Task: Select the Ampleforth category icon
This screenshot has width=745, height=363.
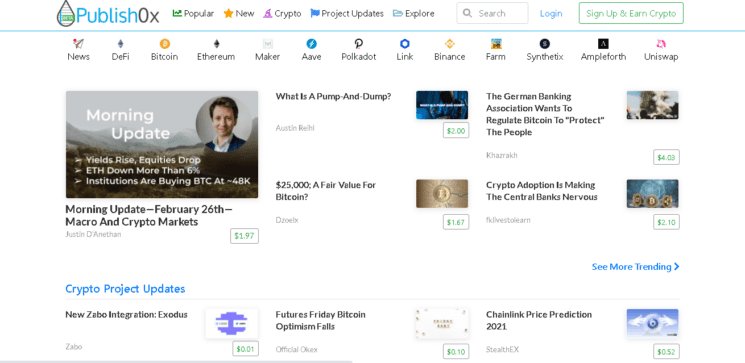Action: click(603, 44)
